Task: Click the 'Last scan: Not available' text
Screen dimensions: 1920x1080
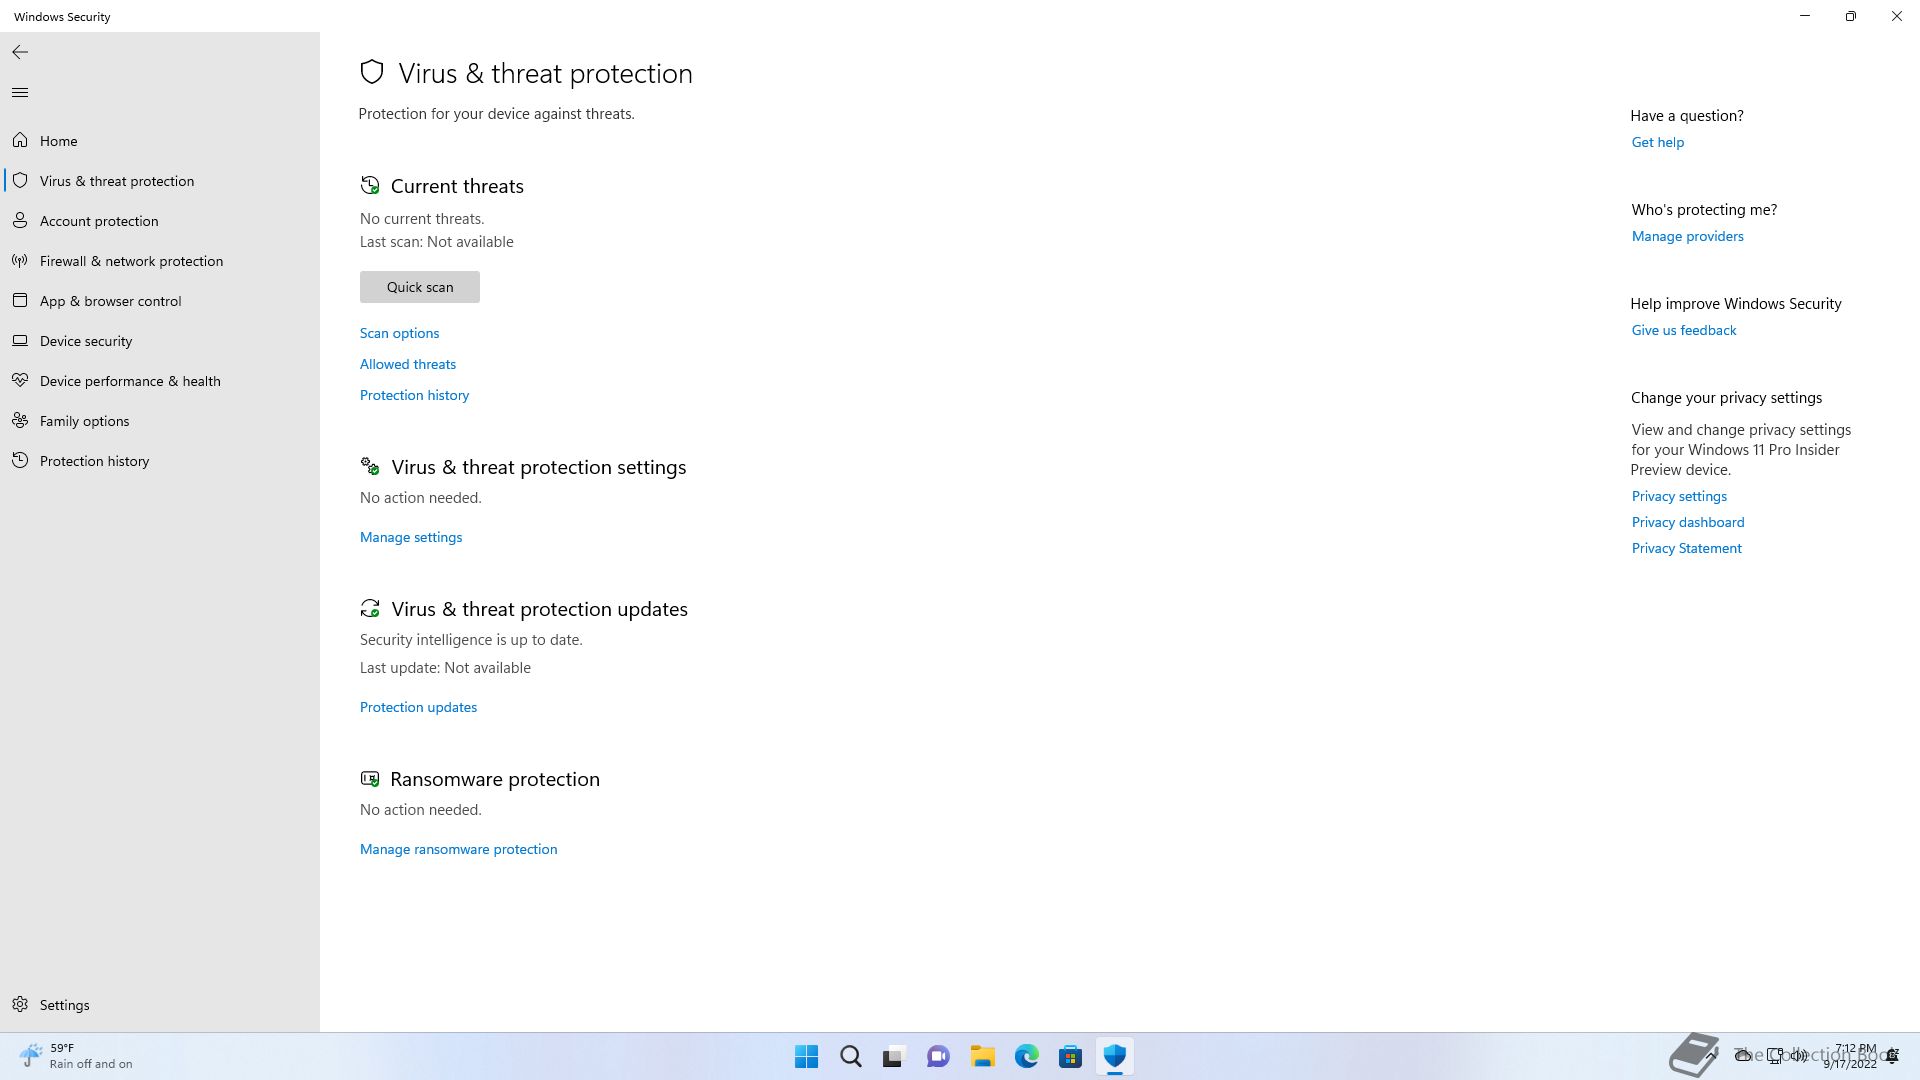Action: 436,242
